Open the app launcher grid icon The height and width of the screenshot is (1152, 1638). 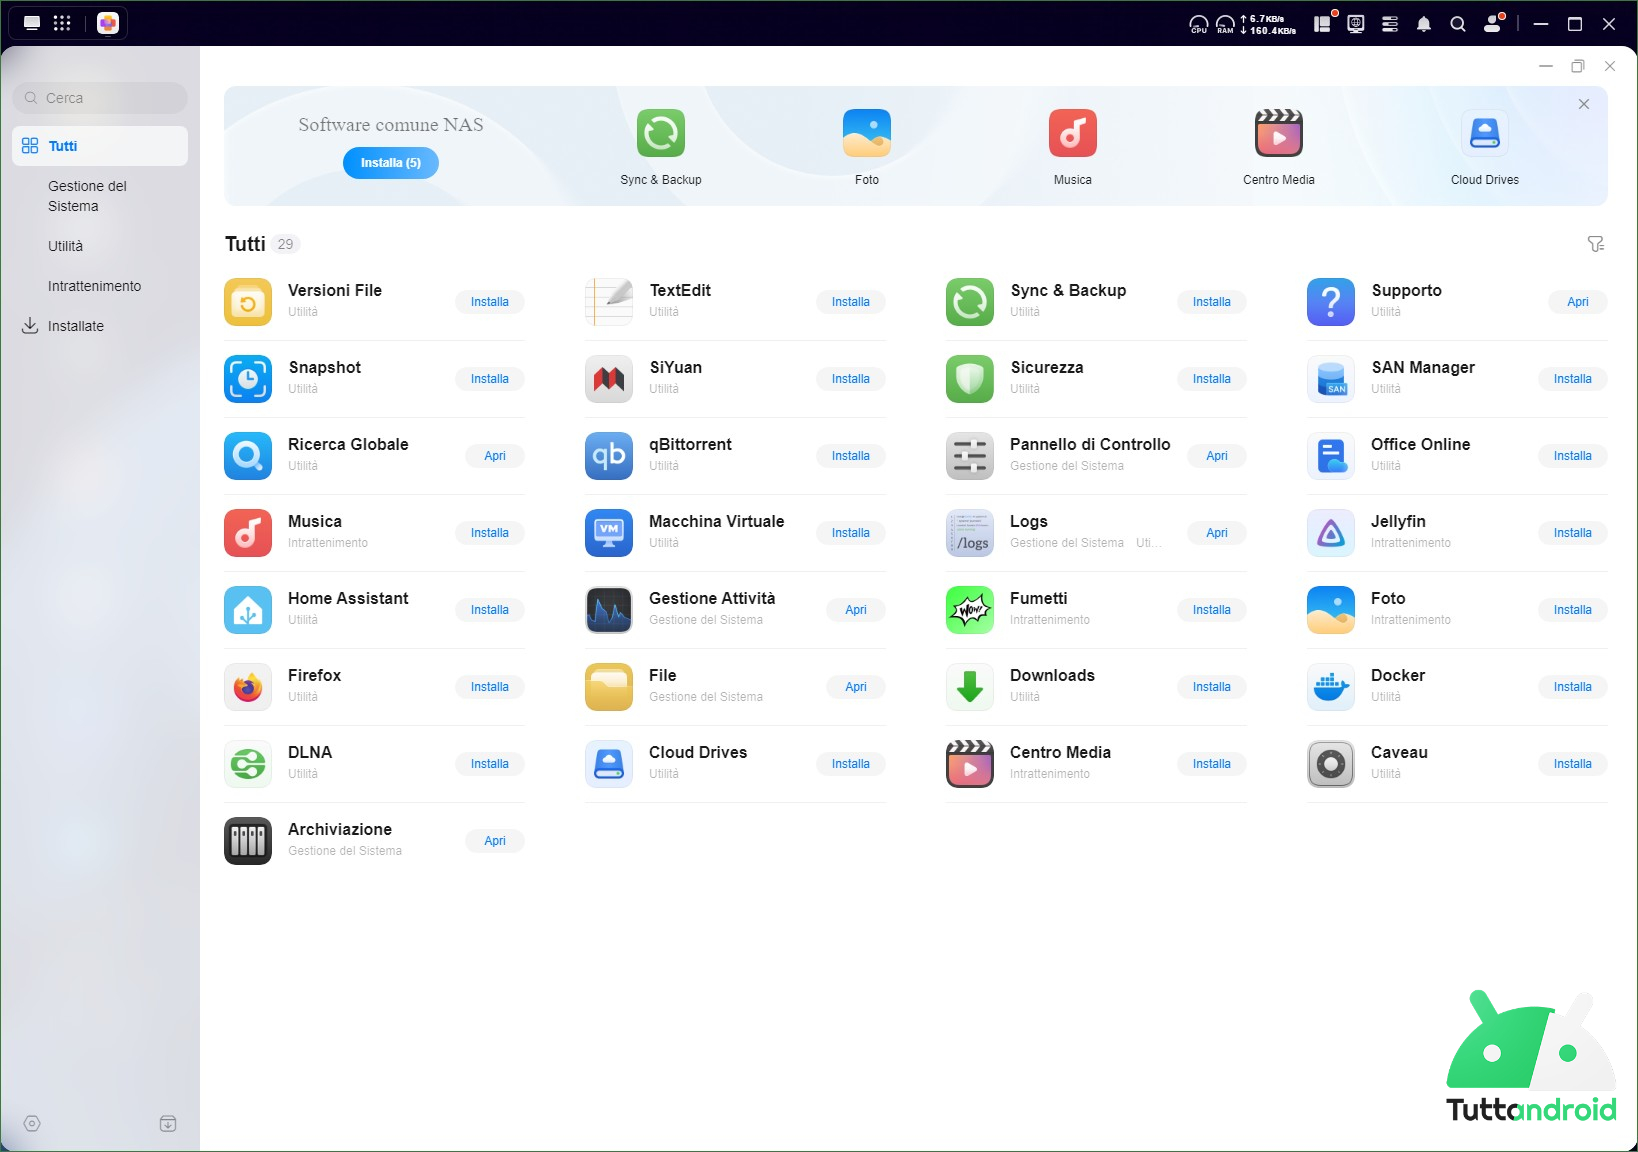pyautogui.click(x=62, y=23)
